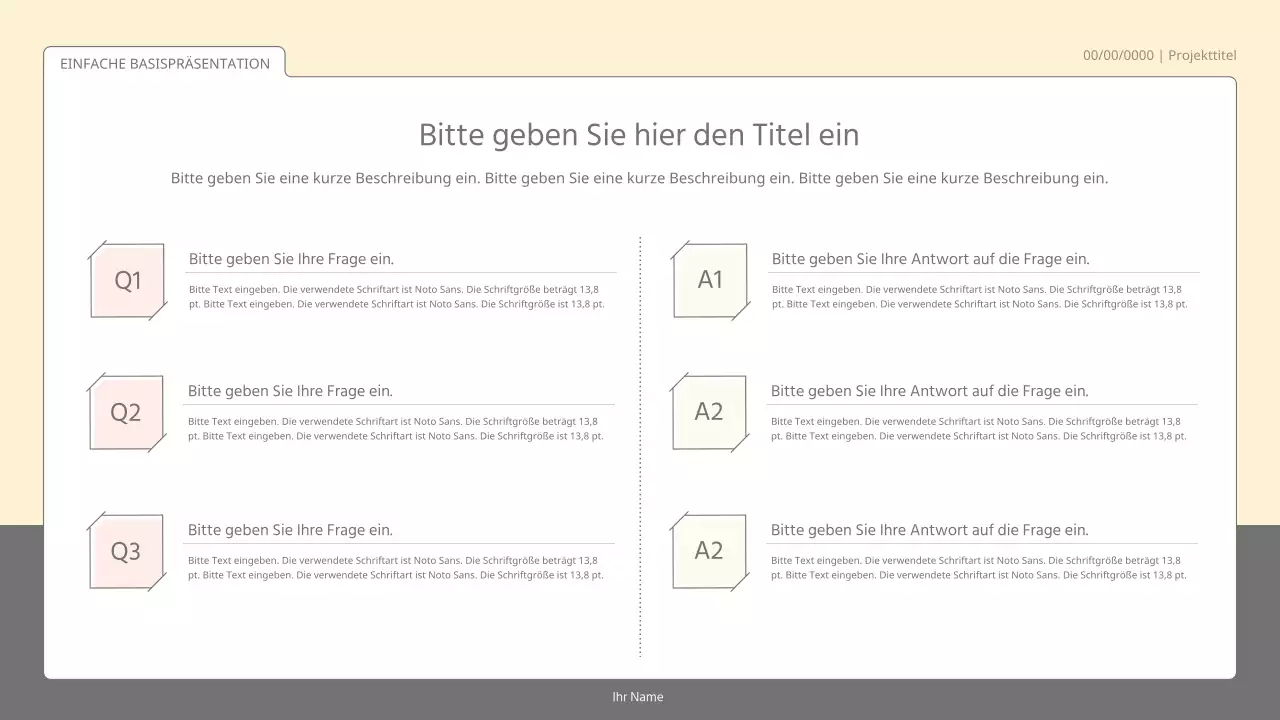1280x720 pixels.
Task: Select the Q1 question badge
Action: point(127,281)
